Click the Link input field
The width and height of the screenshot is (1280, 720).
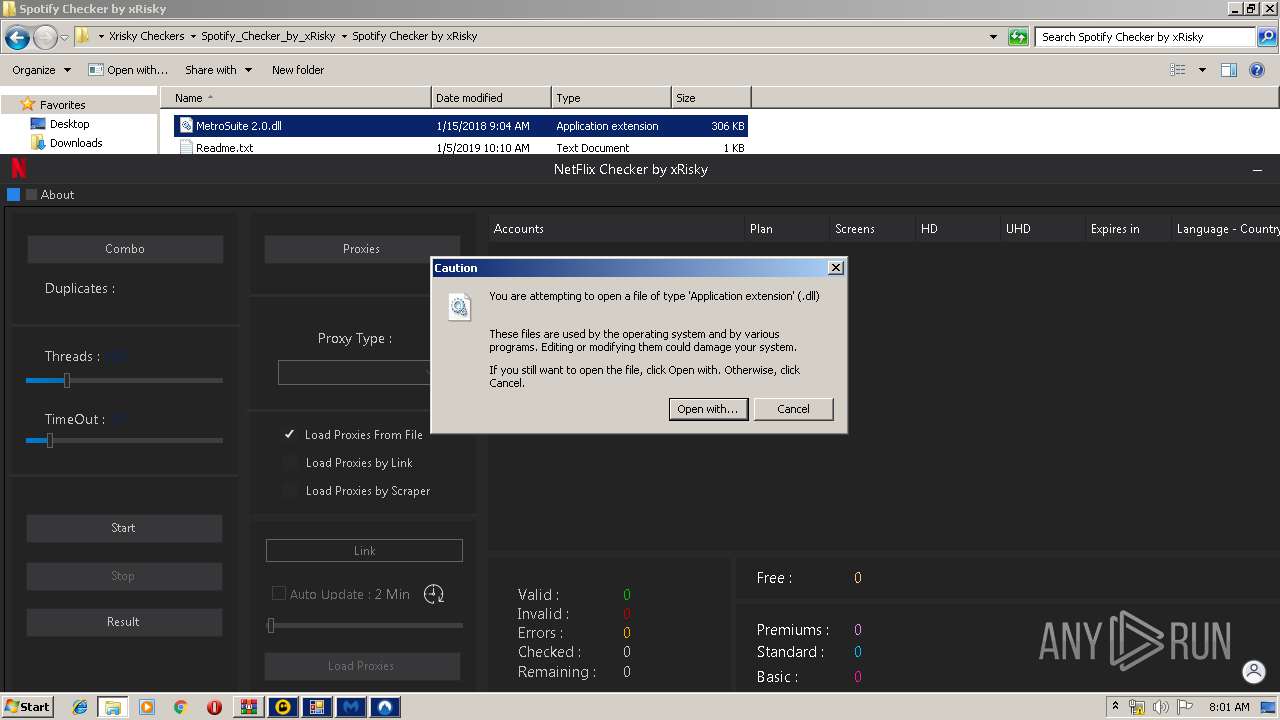[364, 551]
